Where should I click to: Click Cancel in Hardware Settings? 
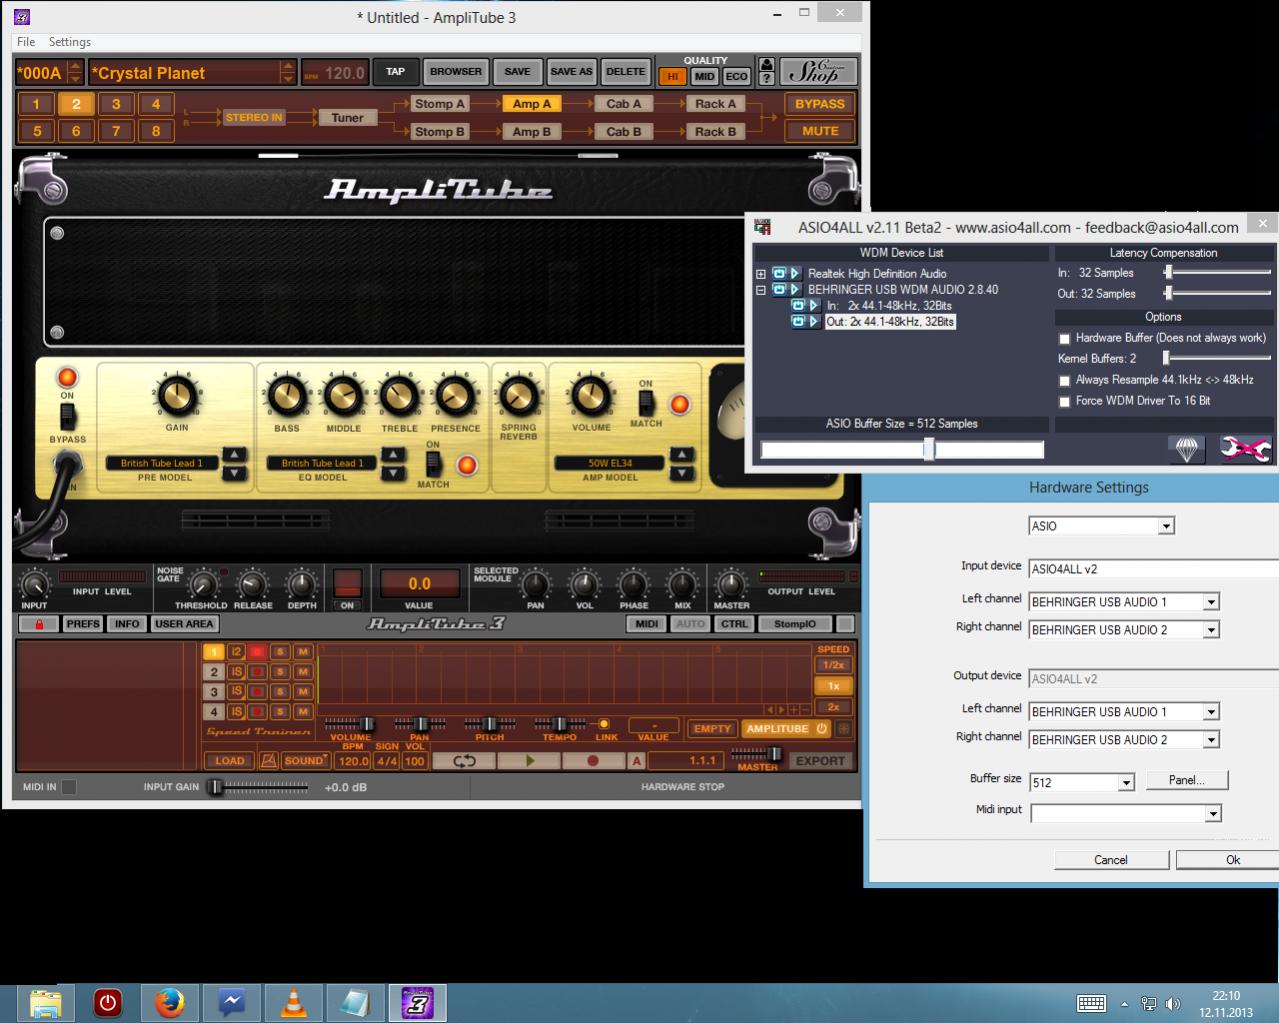pyautogui.click(x=1111, y=860)
